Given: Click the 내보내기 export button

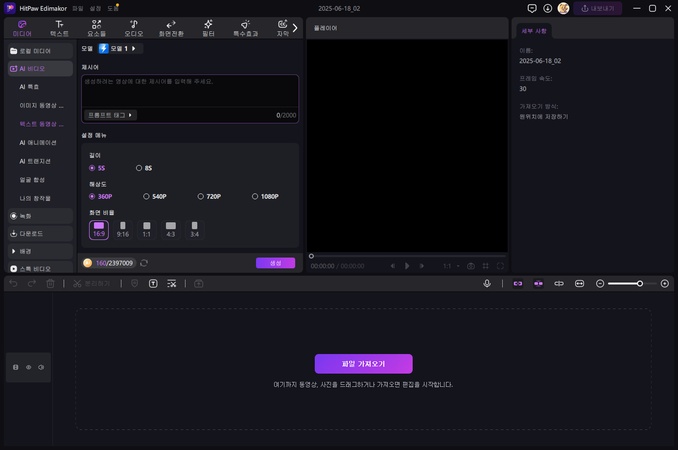Looking at the screenshot, I should [x=597, y=8].
